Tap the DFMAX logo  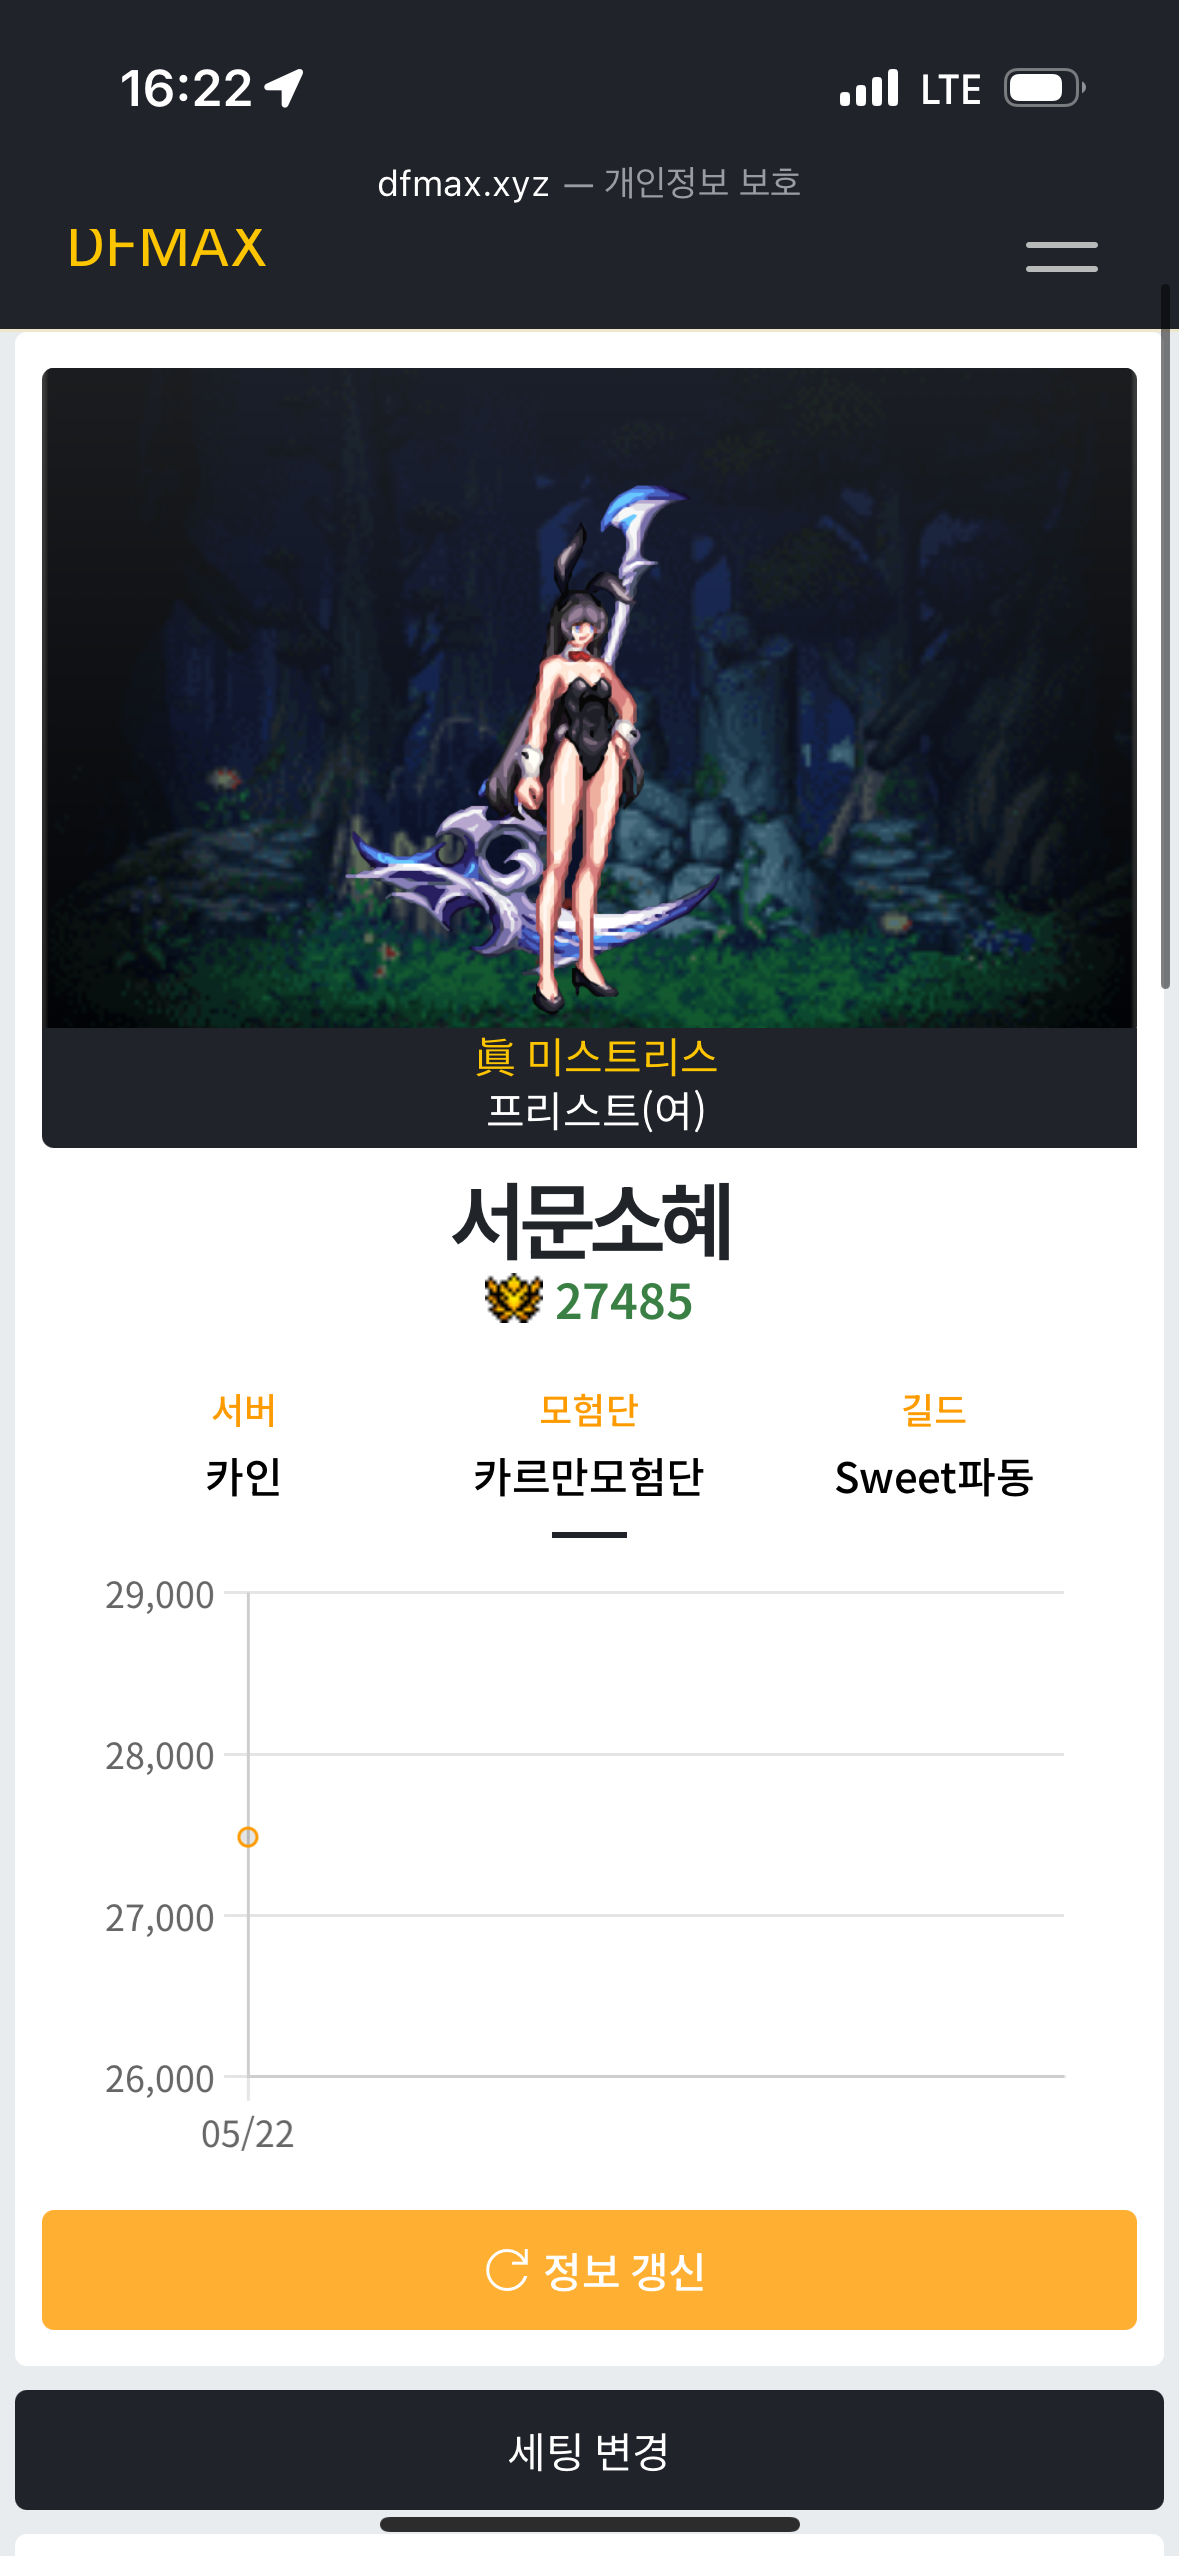[167, 248]
